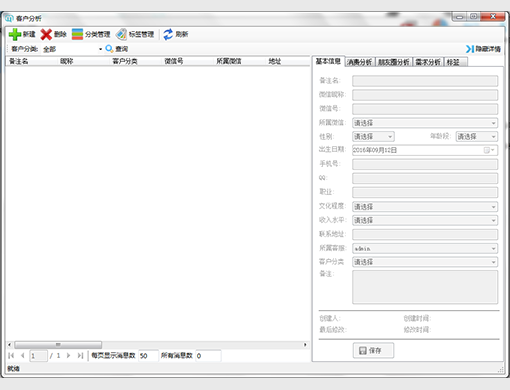510x390 pixels.
Task: Open the 性别 dropdown
Action: (390, 137)
